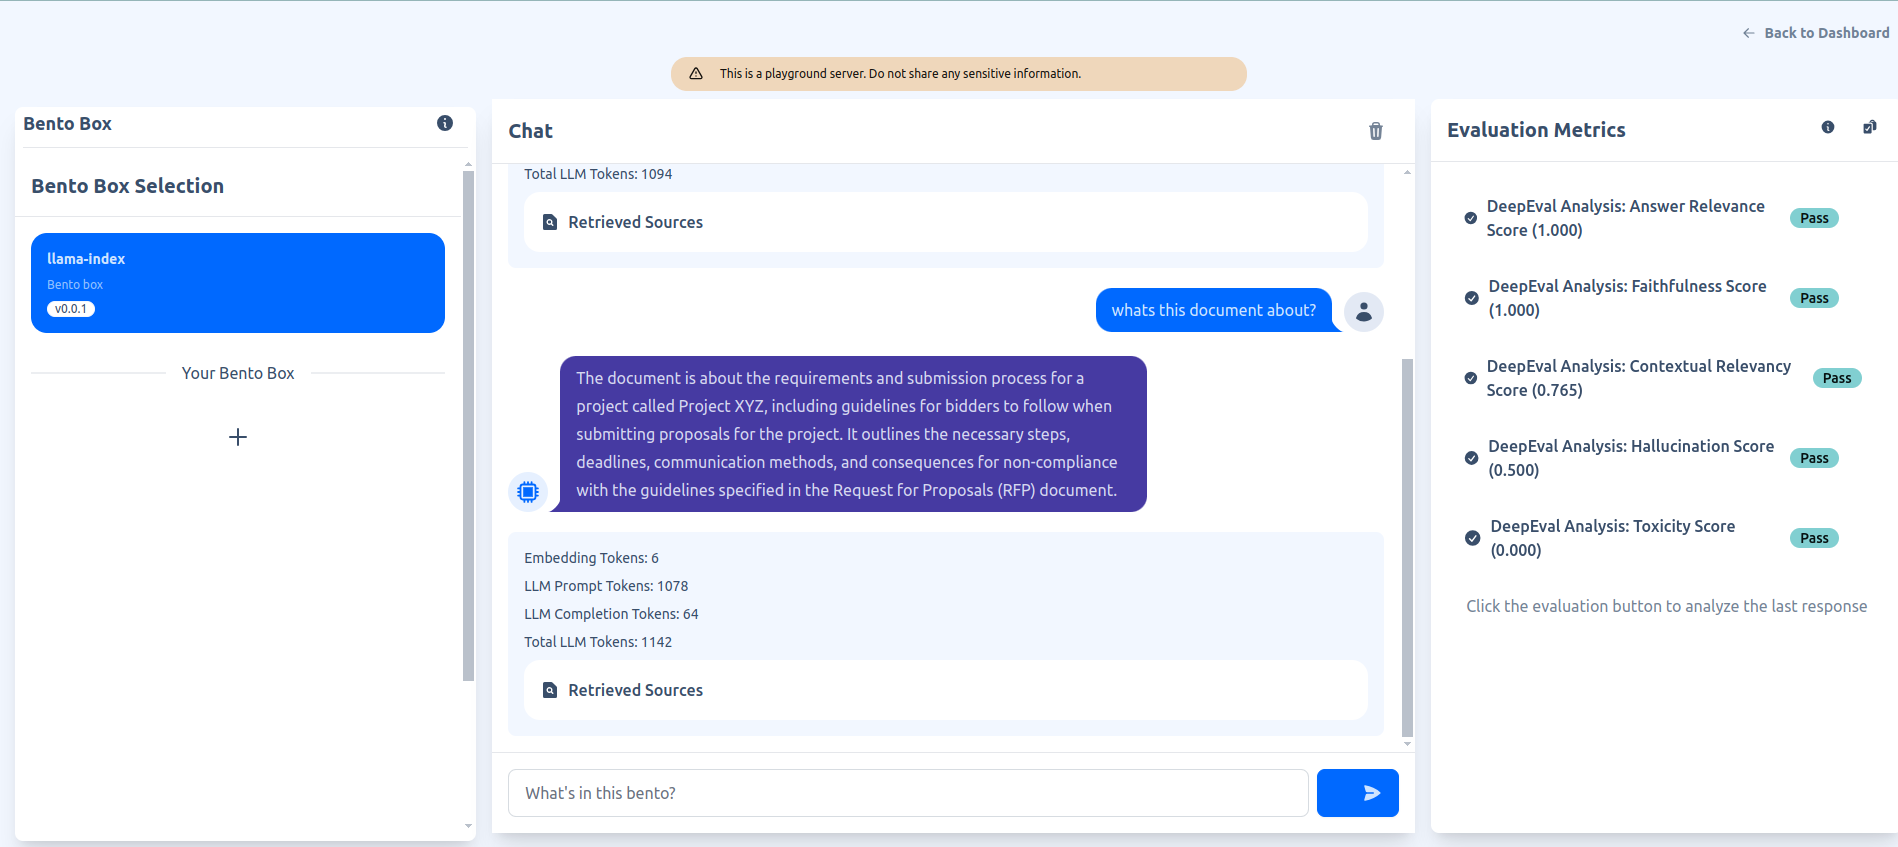Click the Bento Box Selection heading
Viewport: 1898px width, 847px height.
(x=127, y=186)
